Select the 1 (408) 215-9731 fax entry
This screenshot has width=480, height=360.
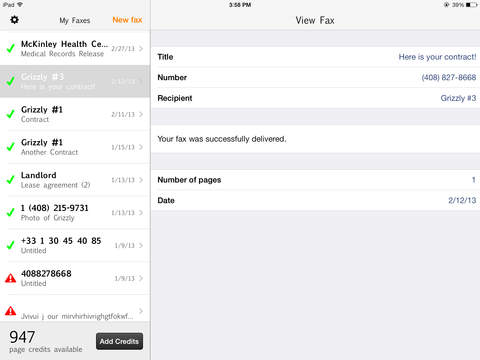[75, 213]
